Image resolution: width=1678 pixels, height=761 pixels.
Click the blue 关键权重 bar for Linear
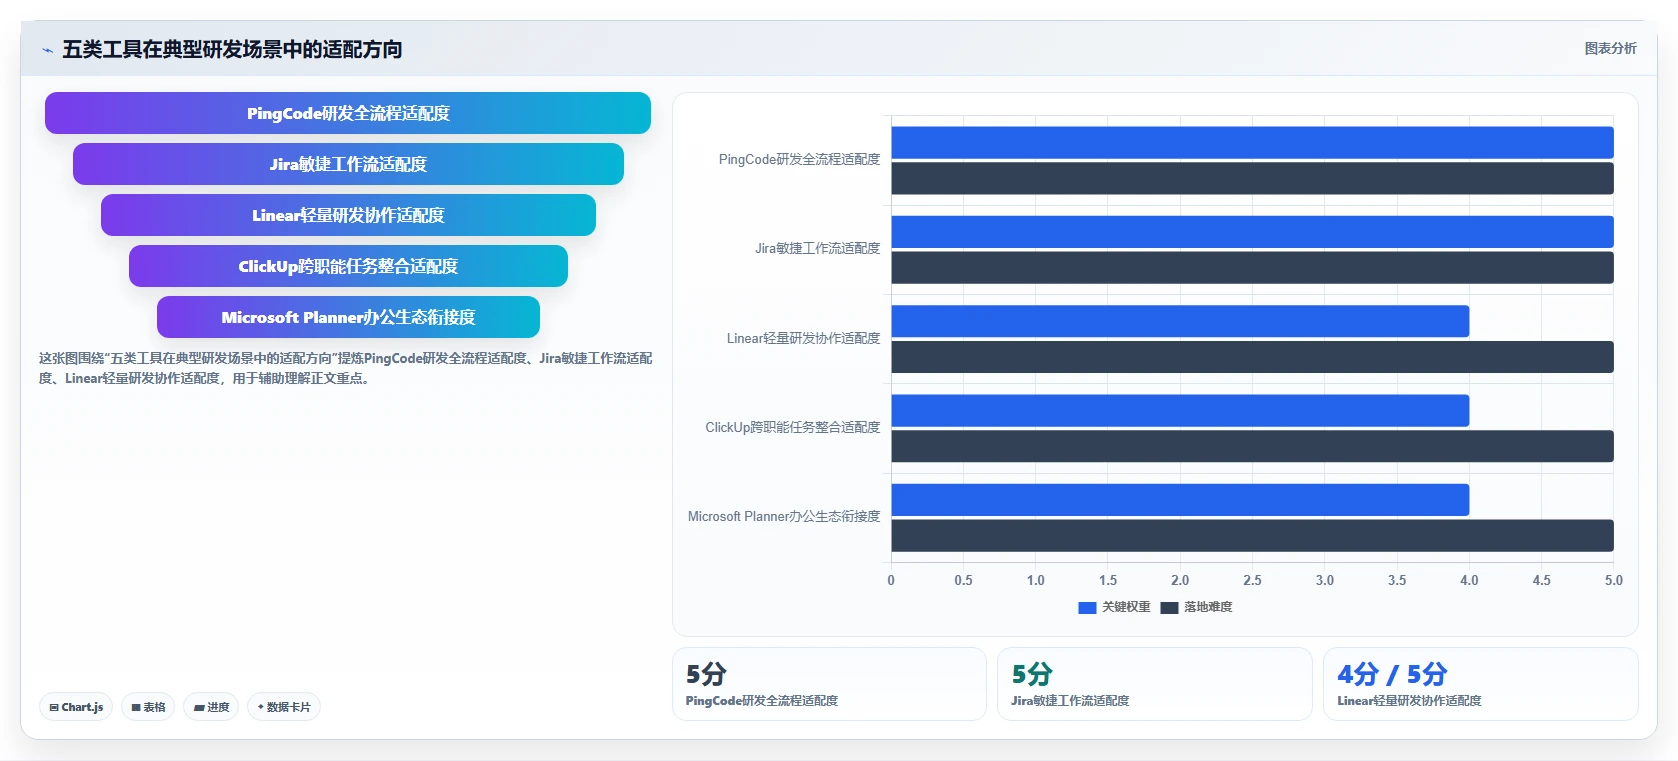coord(1180,321)
